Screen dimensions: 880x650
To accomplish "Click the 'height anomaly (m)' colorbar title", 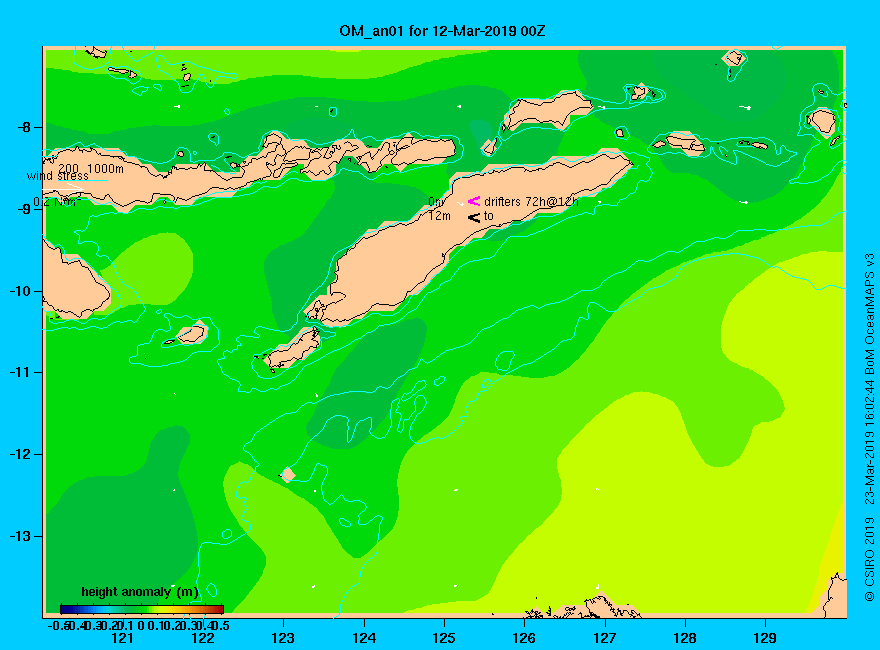I will click(140, 592).
